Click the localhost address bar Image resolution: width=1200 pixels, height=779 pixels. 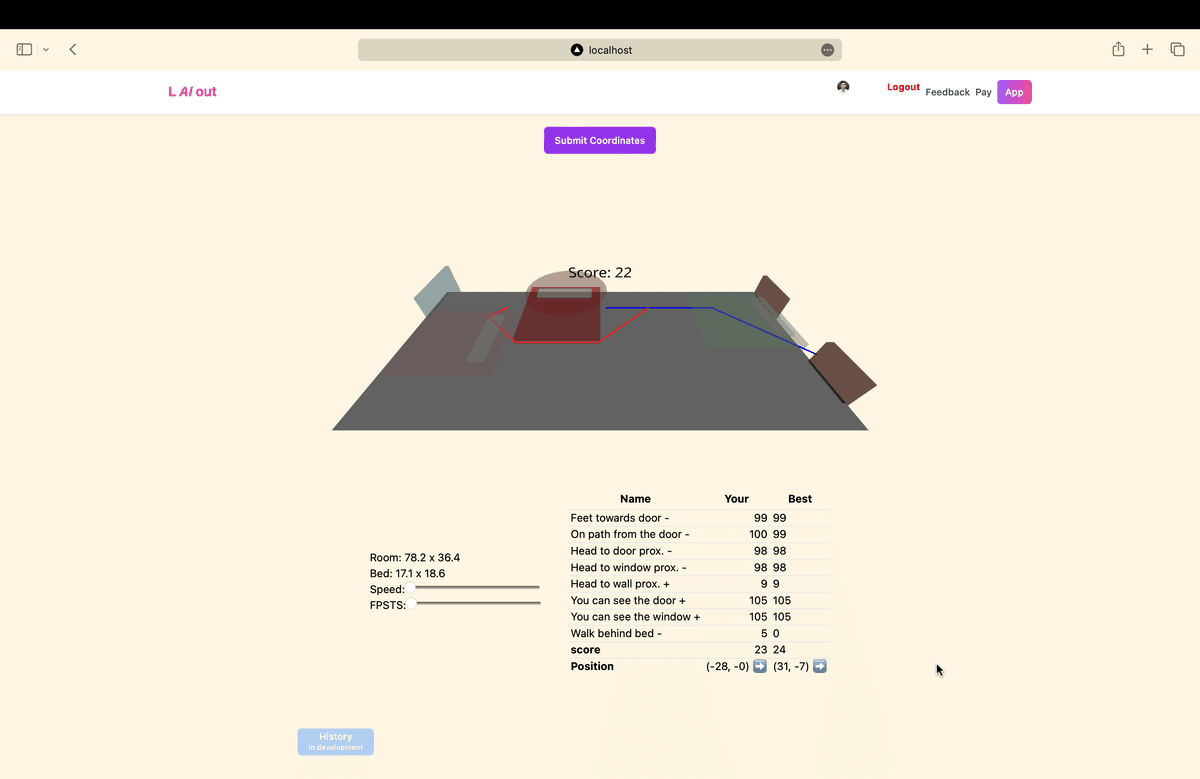[600, 49]
